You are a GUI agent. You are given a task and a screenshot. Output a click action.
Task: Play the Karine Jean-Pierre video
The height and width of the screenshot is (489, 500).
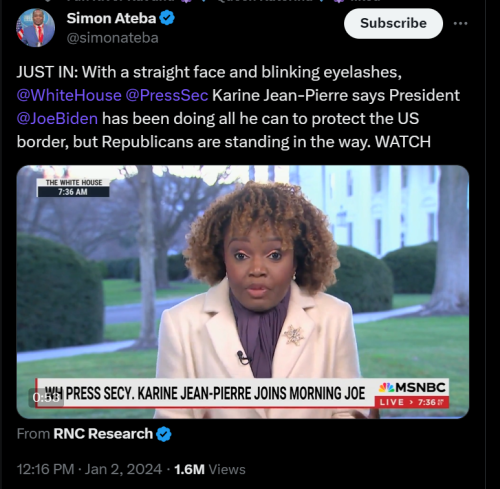click(x=243, y=292)
